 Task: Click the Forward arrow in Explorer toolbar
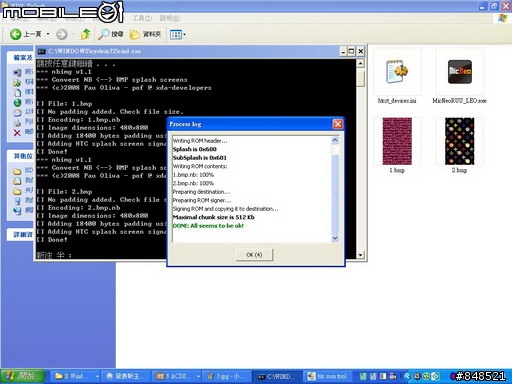pyautogui.click(x=62, y=34)
